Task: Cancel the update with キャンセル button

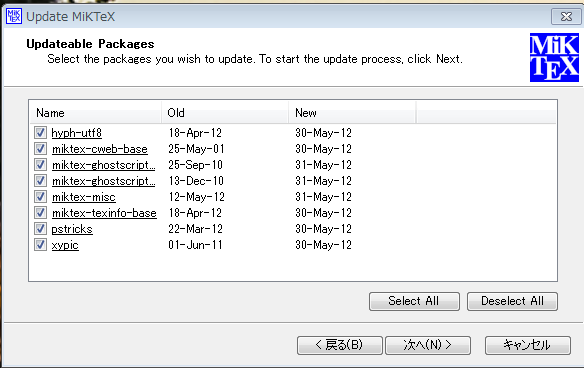Action: pos(528,345)
